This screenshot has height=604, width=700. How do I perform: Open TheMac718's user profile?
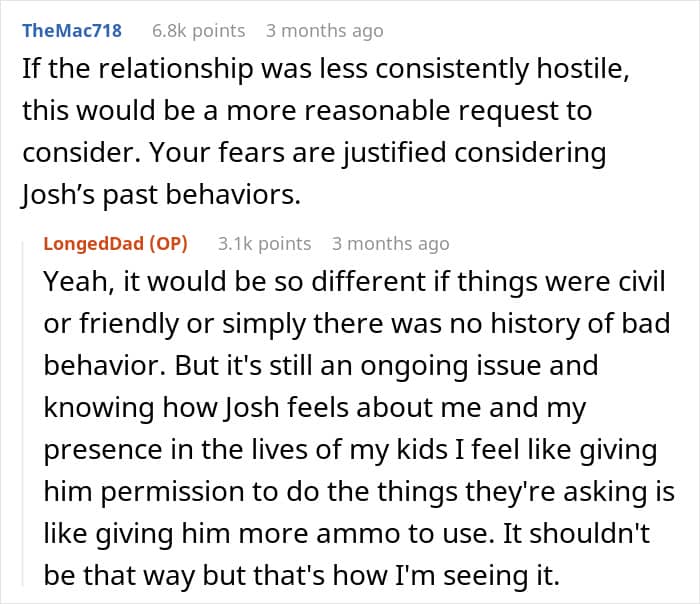pos(72,31)
